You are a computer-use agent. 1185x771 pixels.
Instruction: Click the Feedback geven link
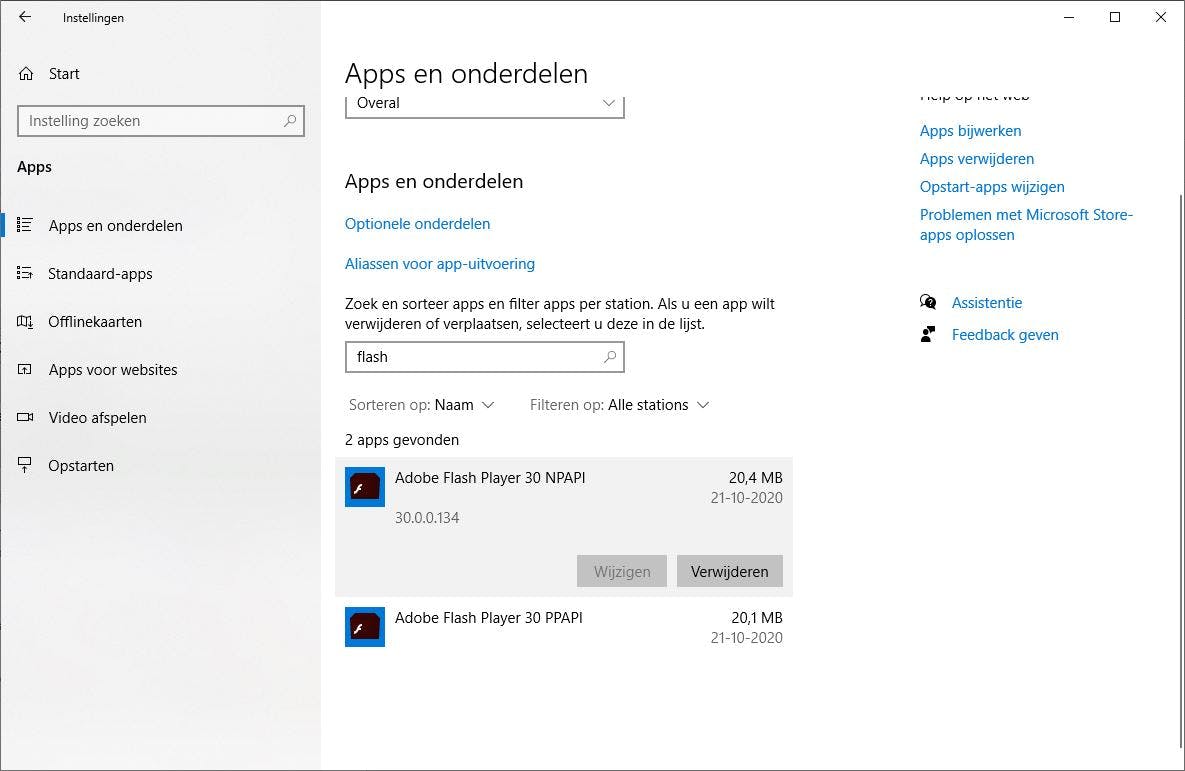point(1004,335)
